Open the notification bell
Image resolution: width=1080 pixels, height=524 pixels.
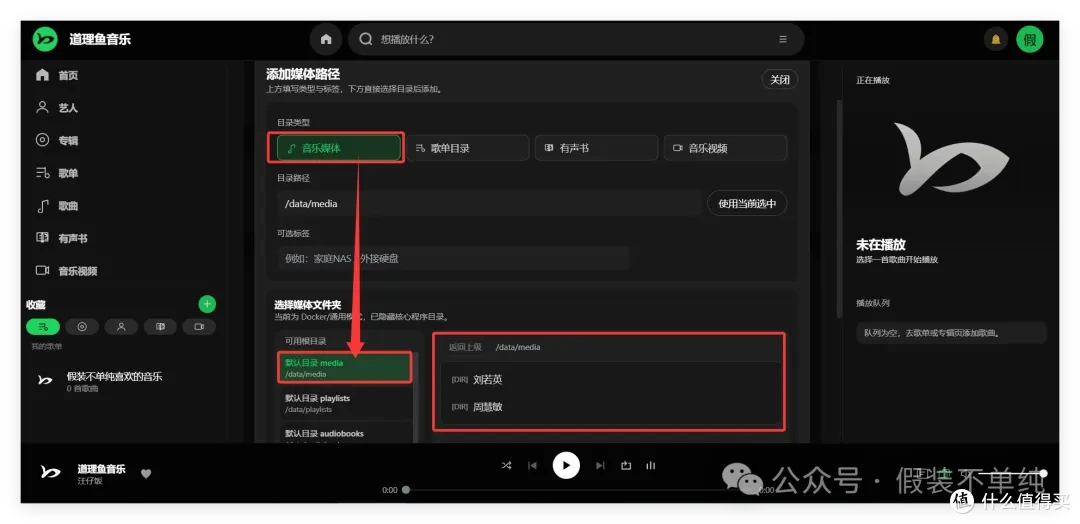pos(995,39)
